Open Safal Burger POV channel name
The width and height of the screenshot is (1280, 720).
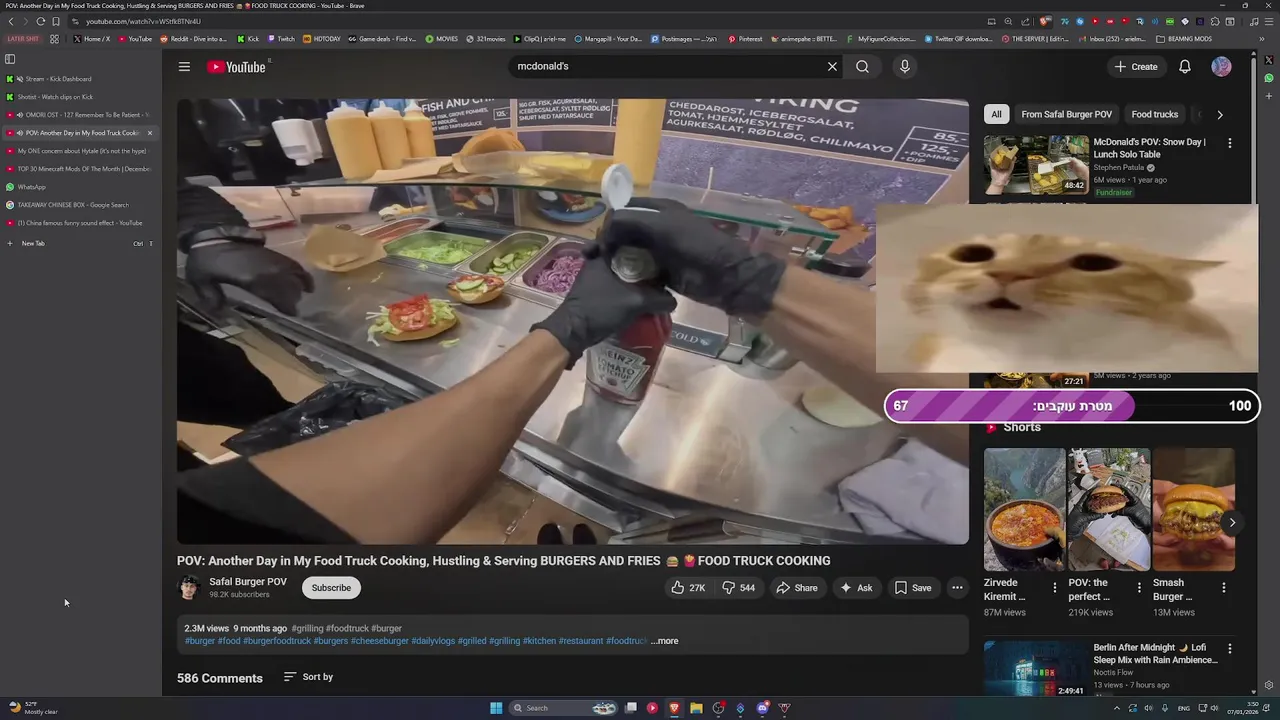pos(247,582)
